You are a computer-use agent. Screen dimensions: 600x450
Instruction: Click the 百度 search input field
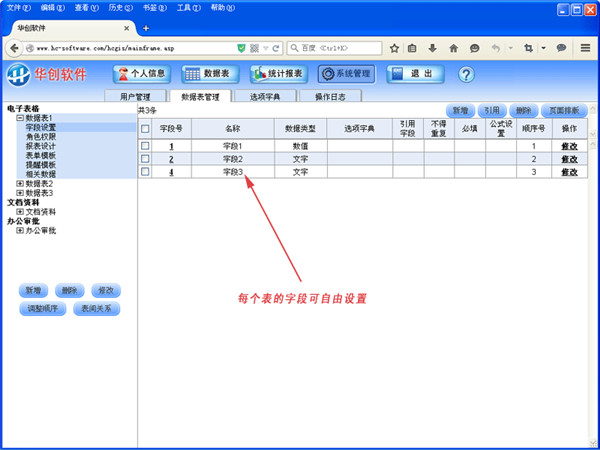(340, 47)
